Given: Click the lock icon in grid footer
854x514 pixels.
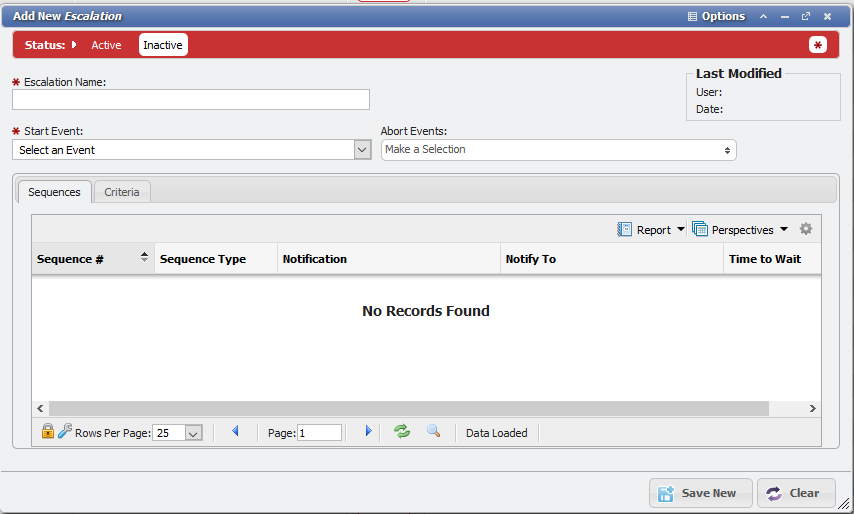Looking at the screenshot, I should 47,432.
